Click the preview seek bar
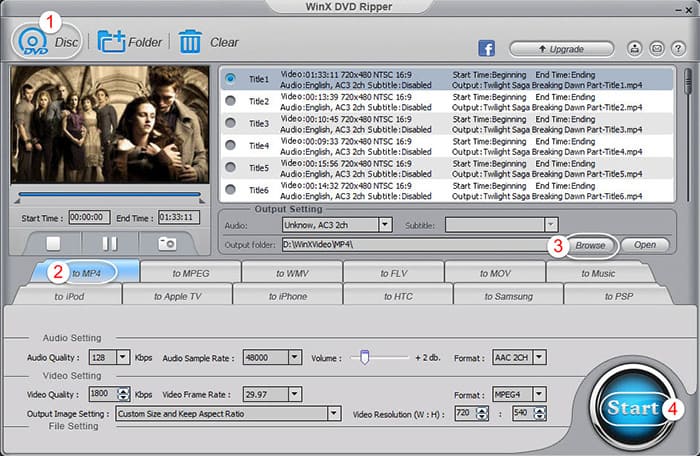Screen dimensions: 700x456 (x=110, y=194)
